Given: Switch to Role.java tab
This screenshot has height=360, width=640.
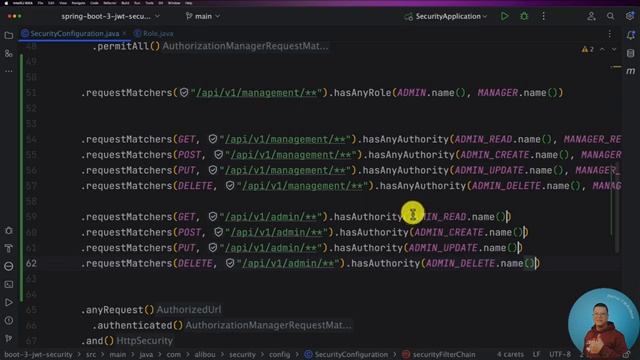Looking at the screenshot, I should coord(154,33).
